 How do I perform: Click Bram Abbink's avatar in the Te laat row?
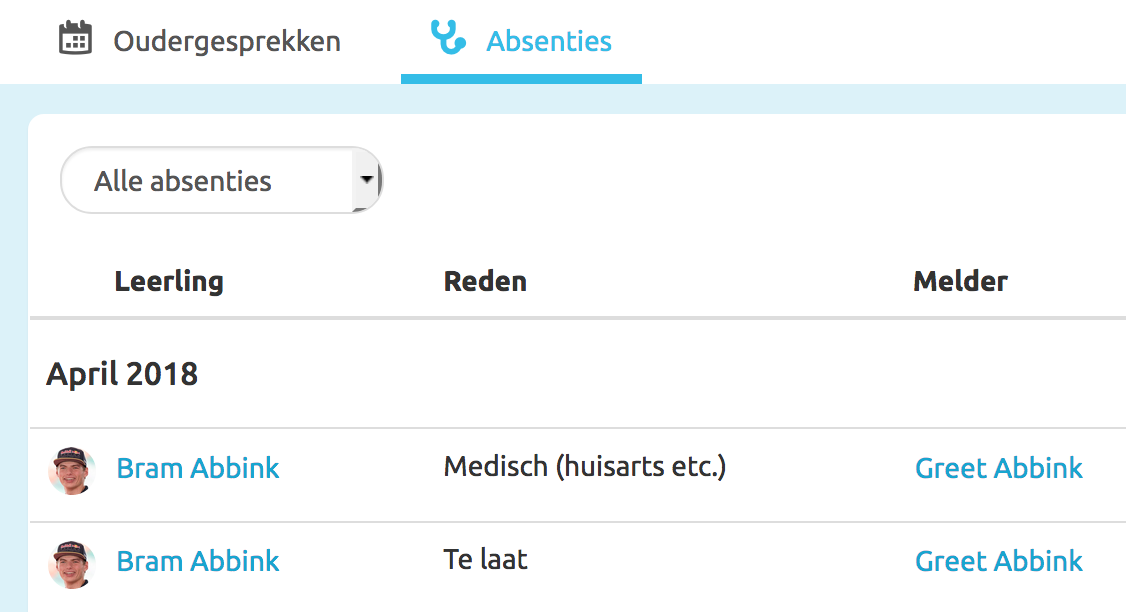coord(72,564)
